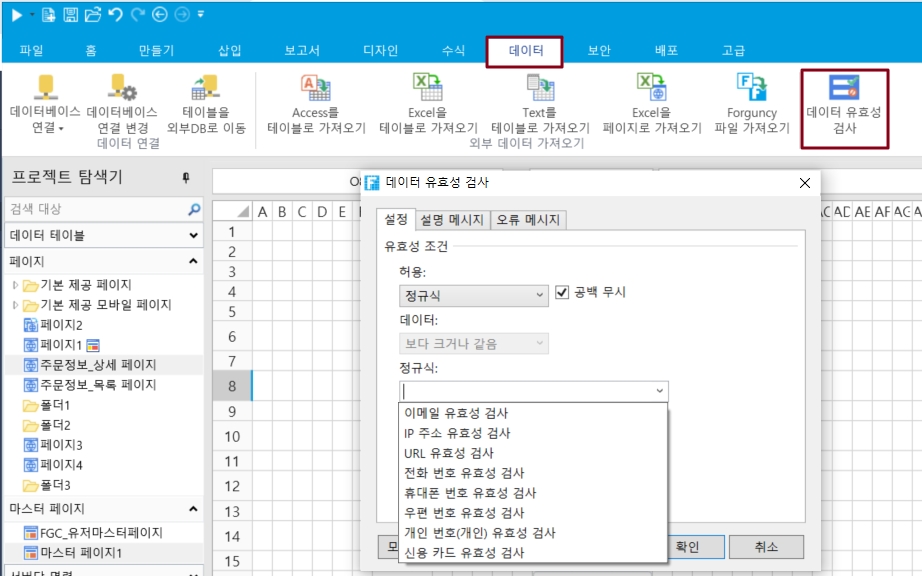Select 주문정보_목록 페이지 in the tree

98,385
